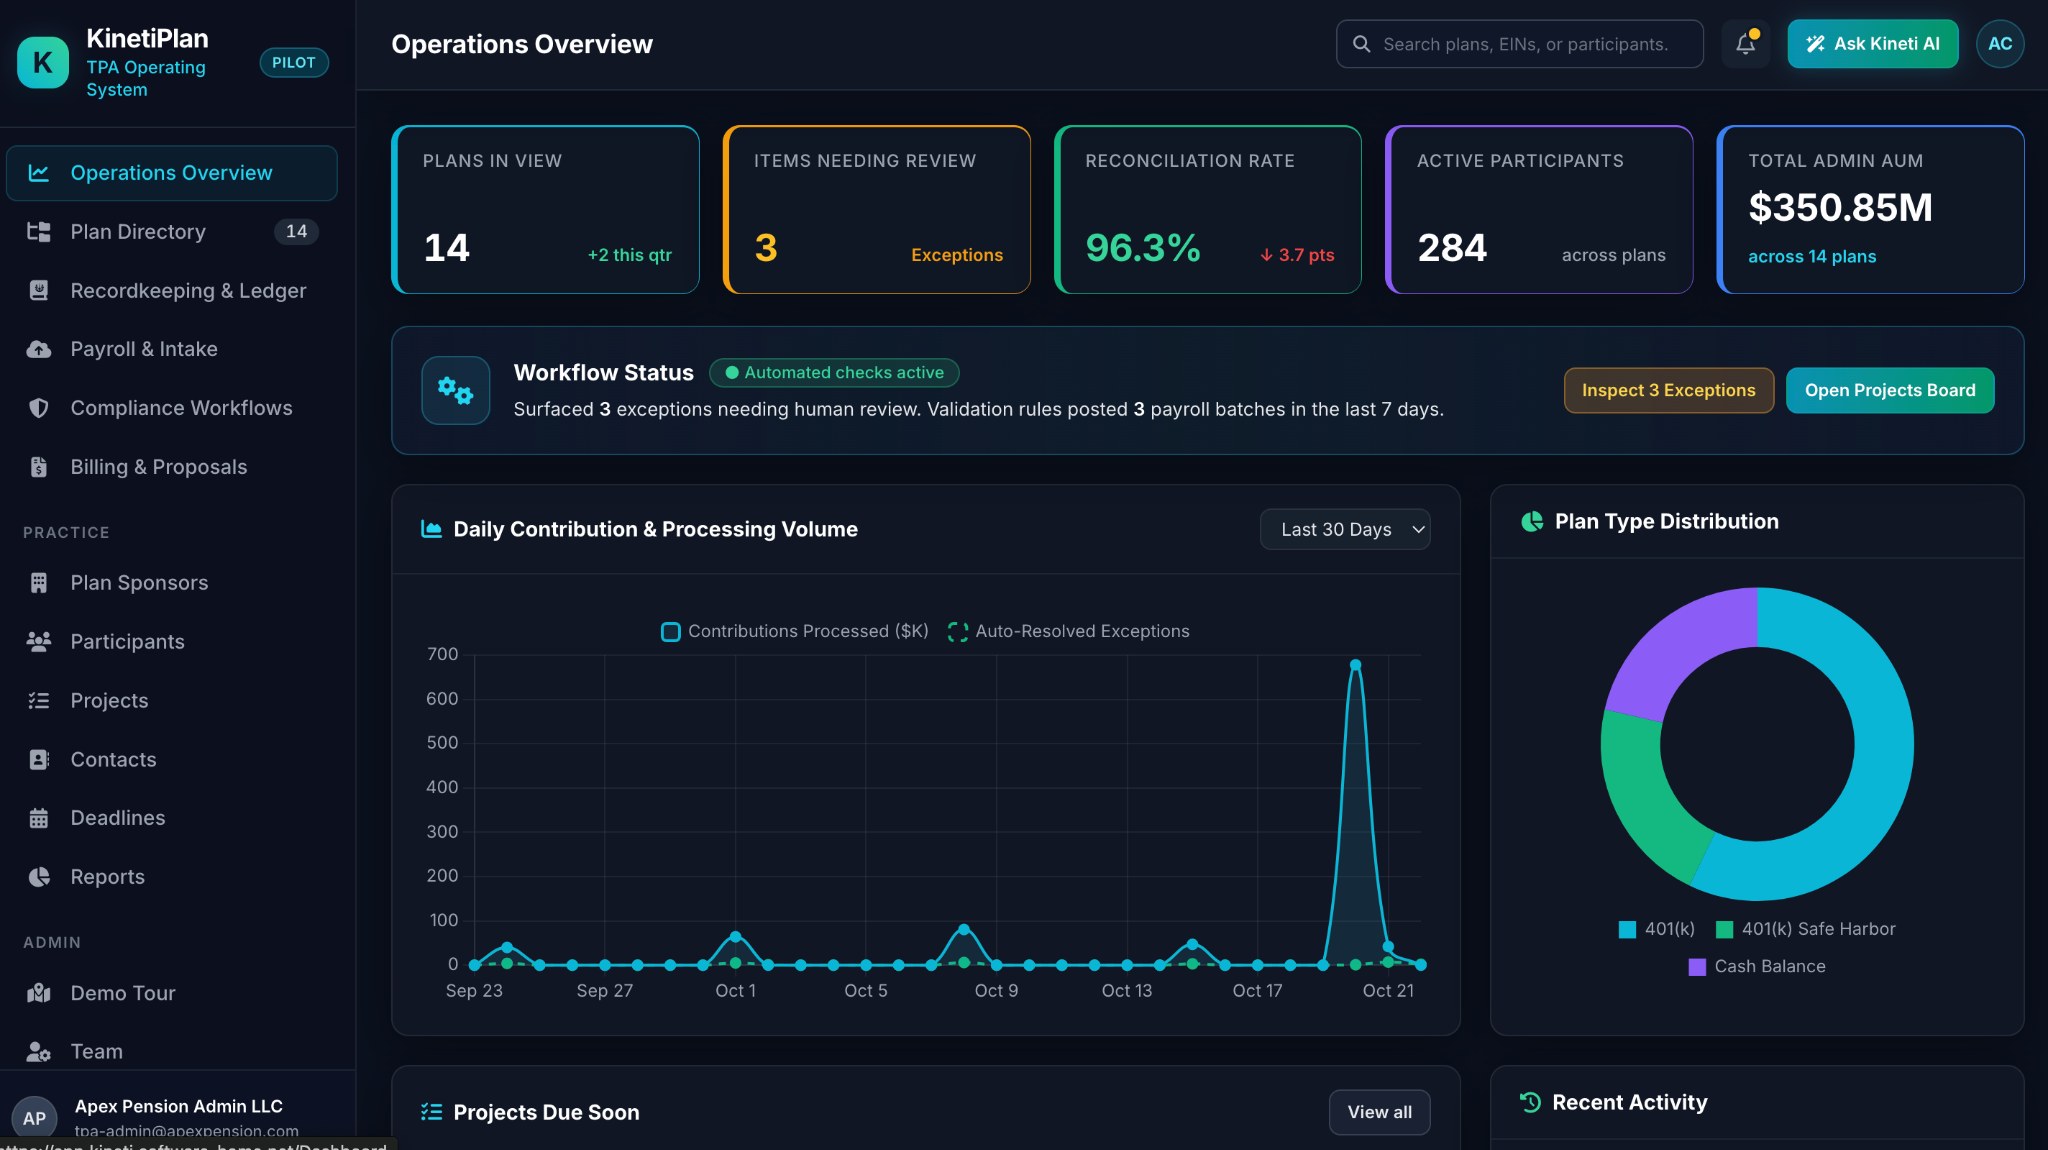
Task: Click the '+2 this qtr' text
Action: click(630, 255)
